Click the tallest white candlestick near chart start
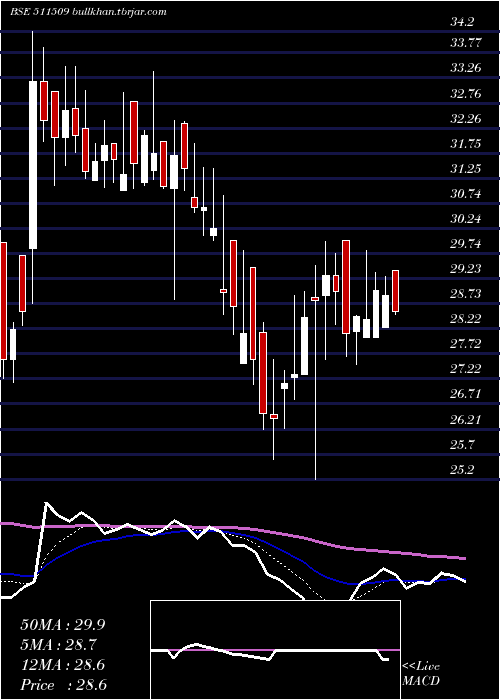The image size is (500, 700). (x=33, y=165)
